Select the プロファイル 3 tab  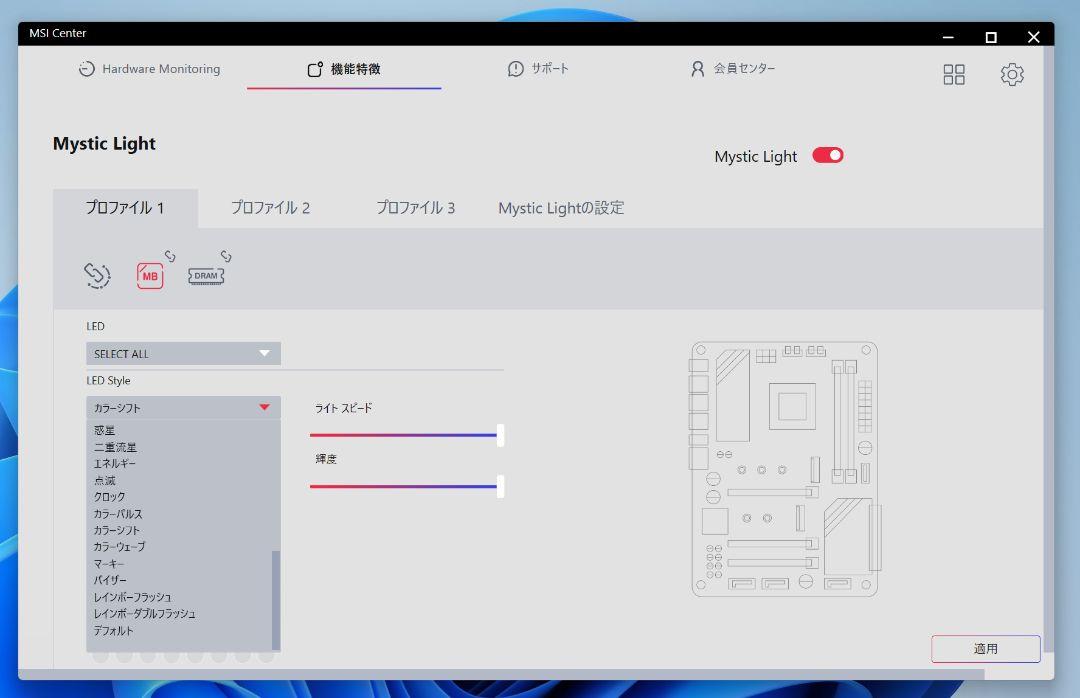(416, 208)
